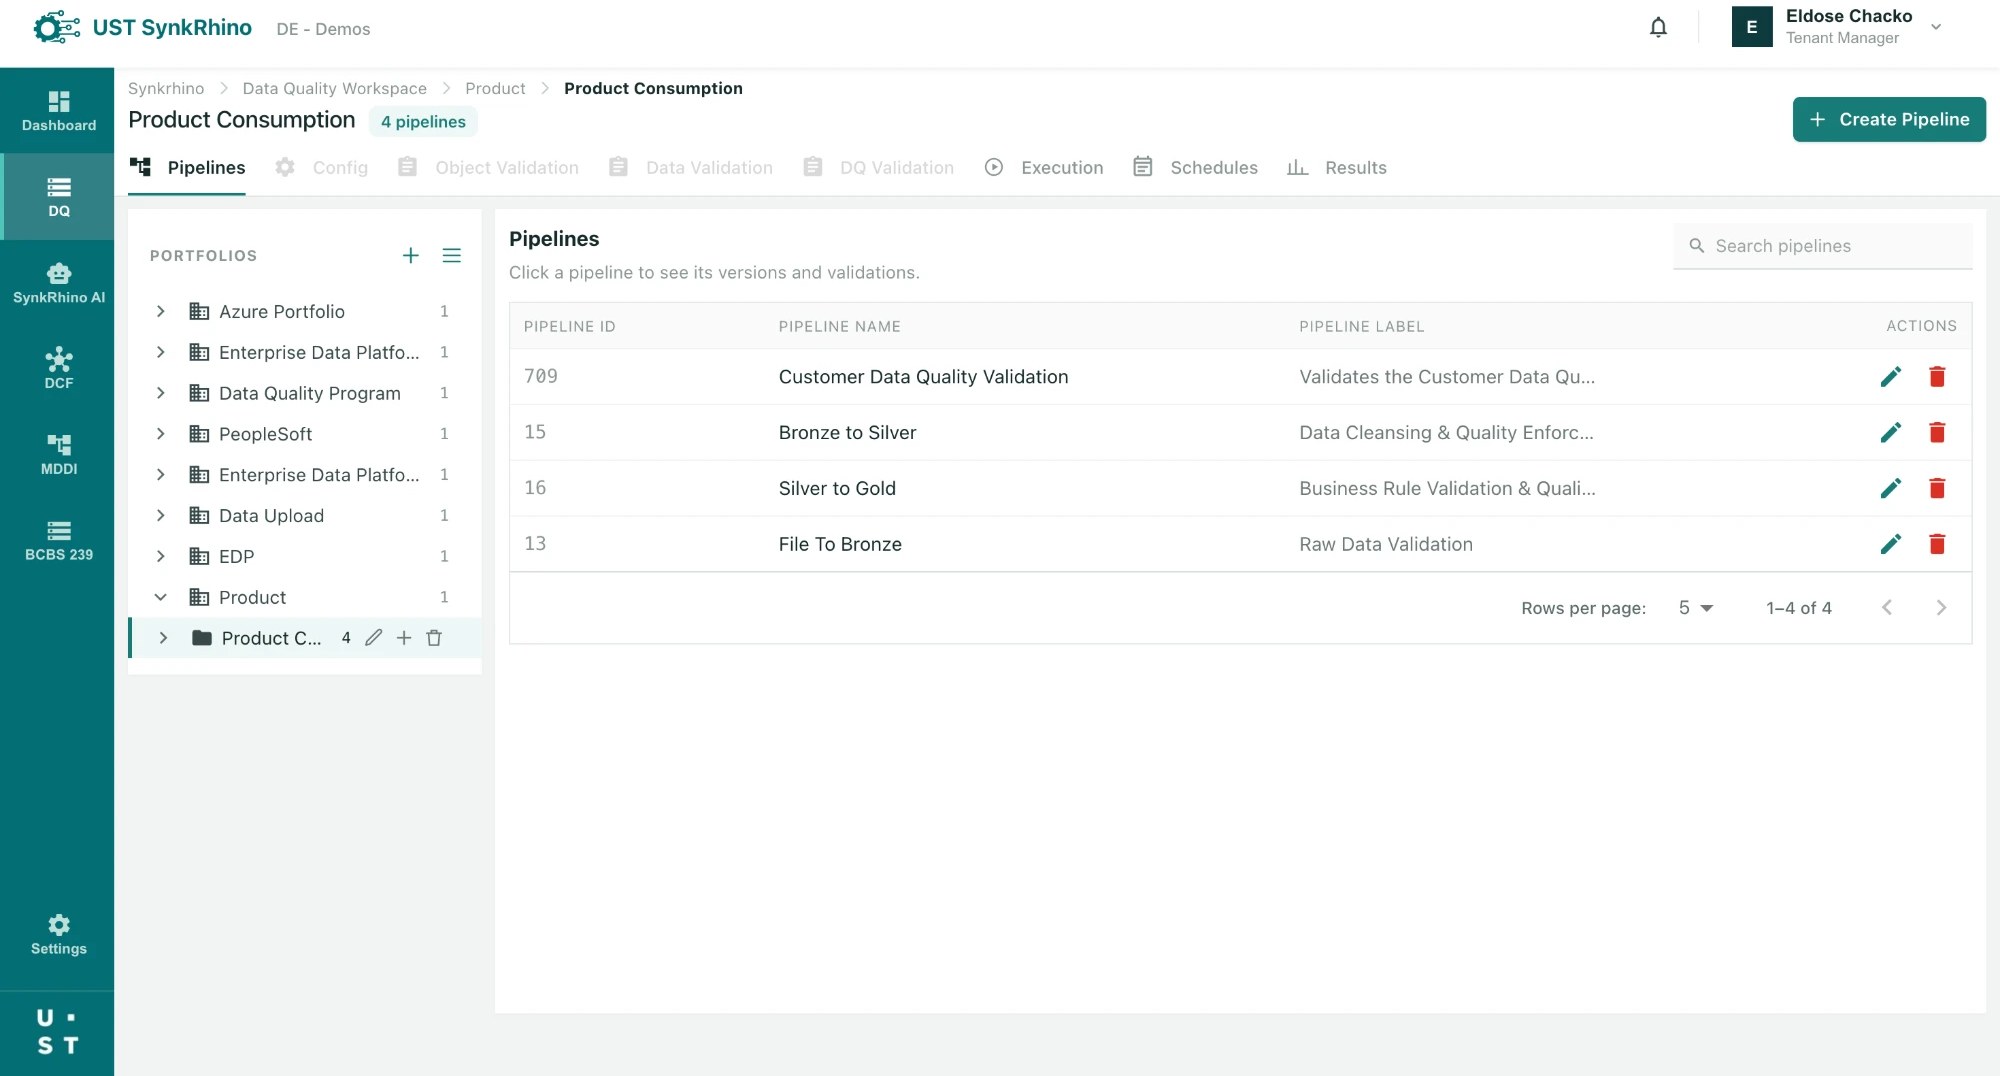The width and height of the screenshot is (2000, 1076).
Task: Switch to the Execution tab
Action: 1044,168
